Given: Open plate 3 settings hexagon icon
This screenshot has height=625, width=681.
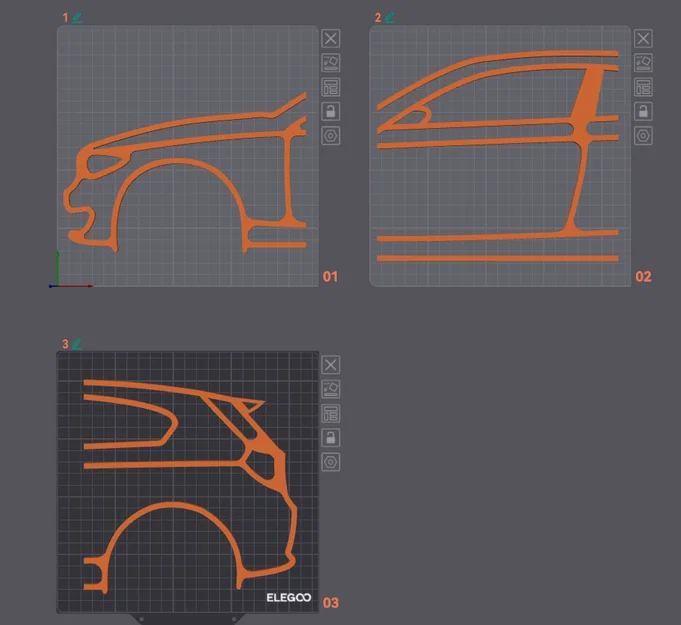Looking at the screenshot, I should point(331,462).
